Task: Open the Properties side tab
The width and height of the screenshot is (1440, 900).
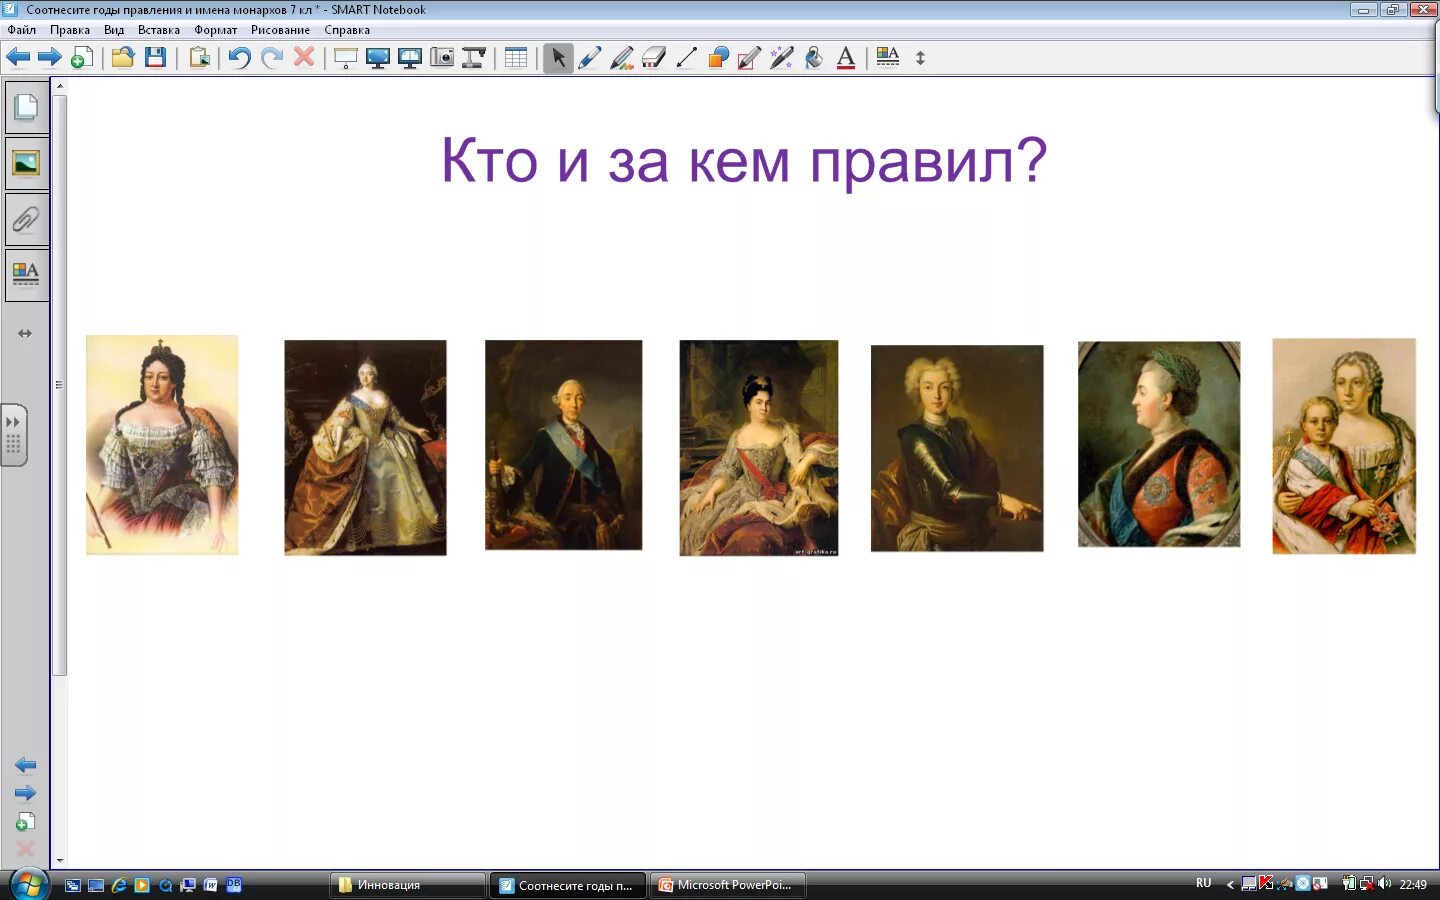Action: 26,274
